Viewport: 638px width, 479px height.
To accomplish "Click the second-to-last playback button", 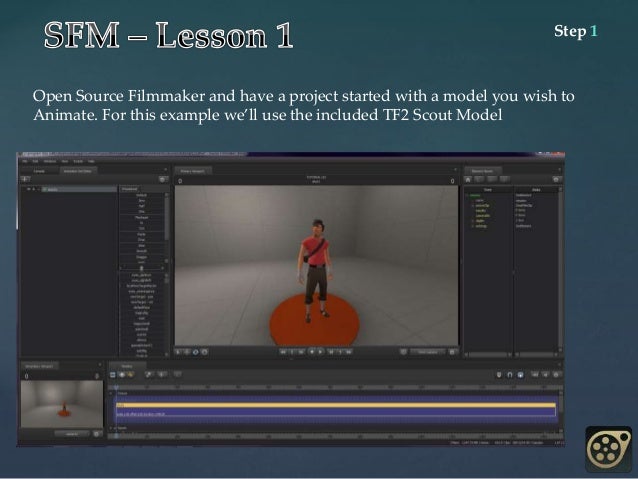I will pyautogui.click(x=340, y=352).
